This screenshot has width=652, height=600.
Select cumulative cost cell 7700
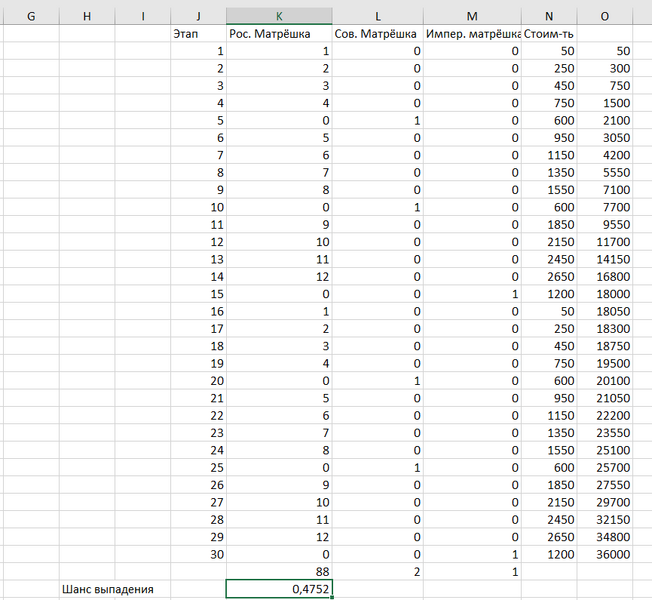pyautogui.click(x=605, y=207)
